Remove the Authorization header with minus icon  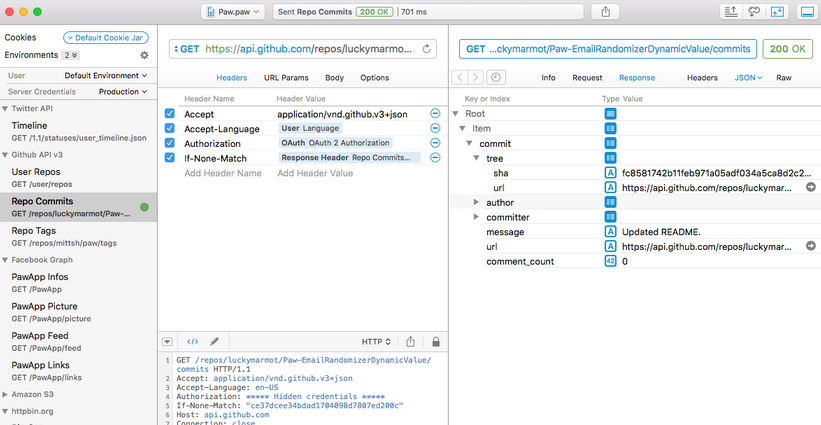pyautogui.click(x=435, y=143)
